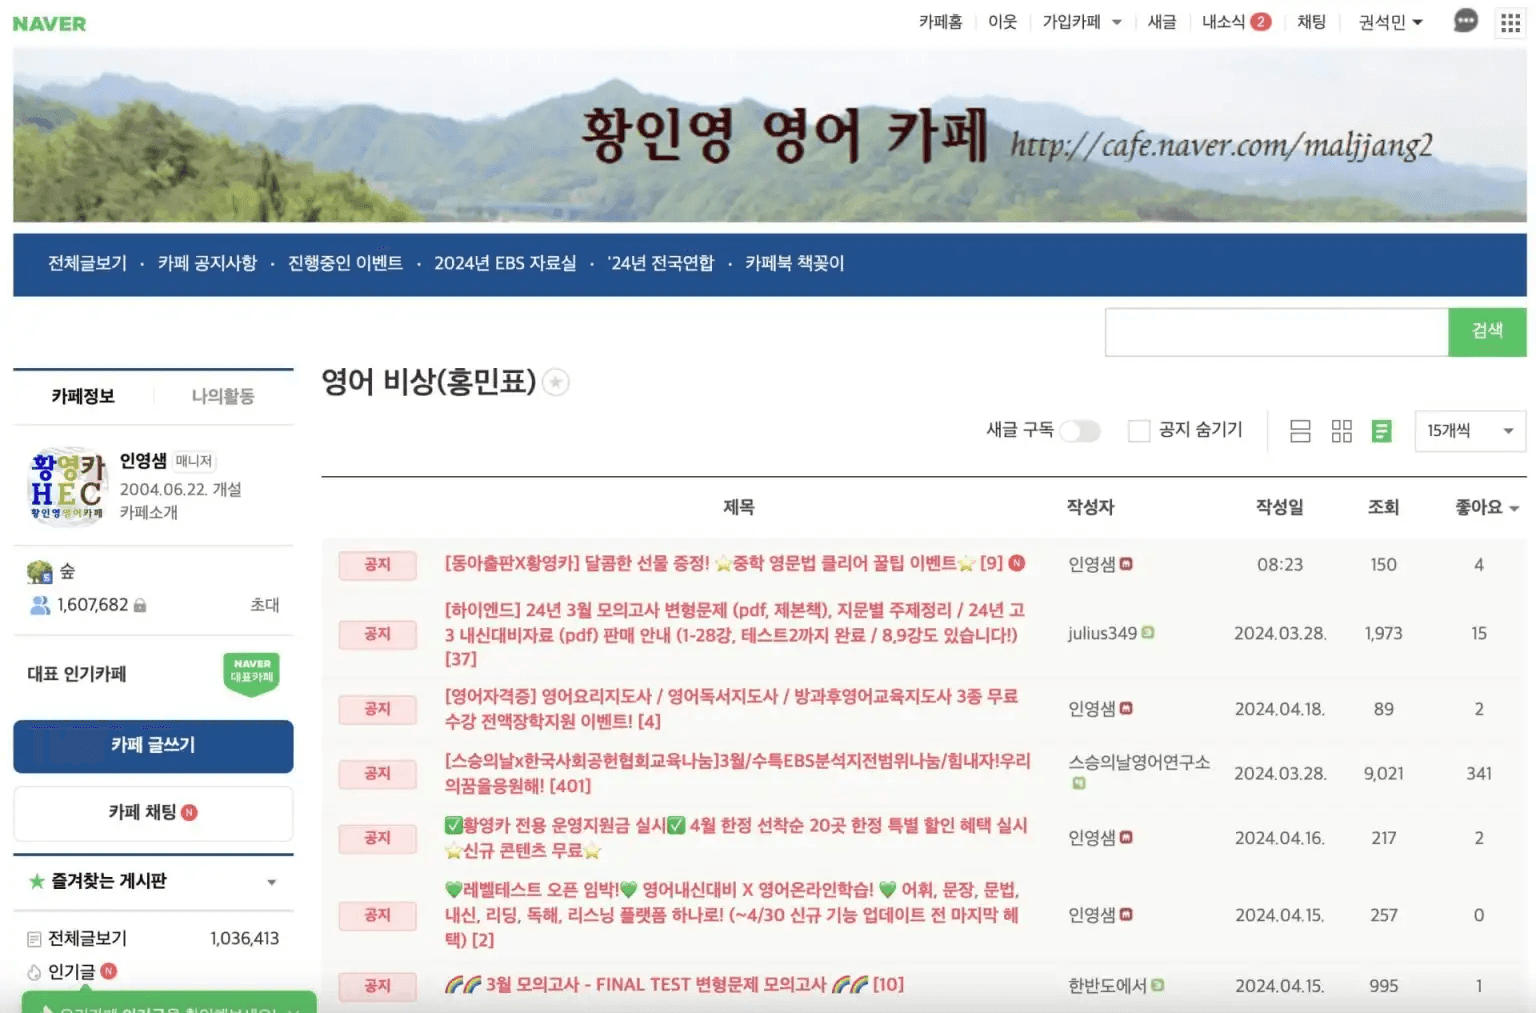Screen dimensions: 1536x1013
Task: Open the 카페소개 link
Action: click(x=149, y=512)
